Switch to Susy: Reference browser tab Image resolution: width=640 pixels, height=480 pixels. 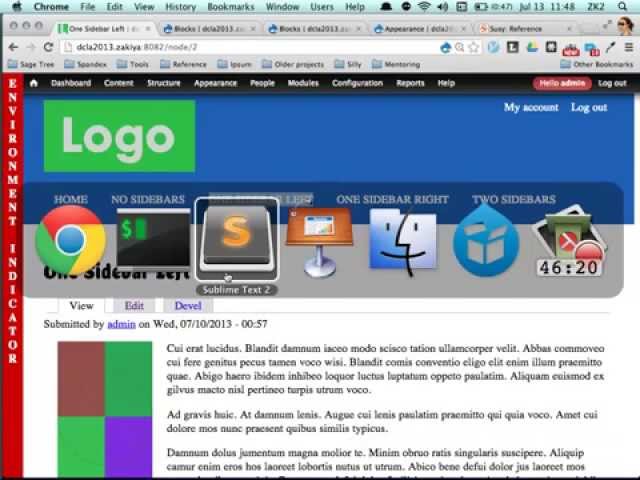[524, 29]
